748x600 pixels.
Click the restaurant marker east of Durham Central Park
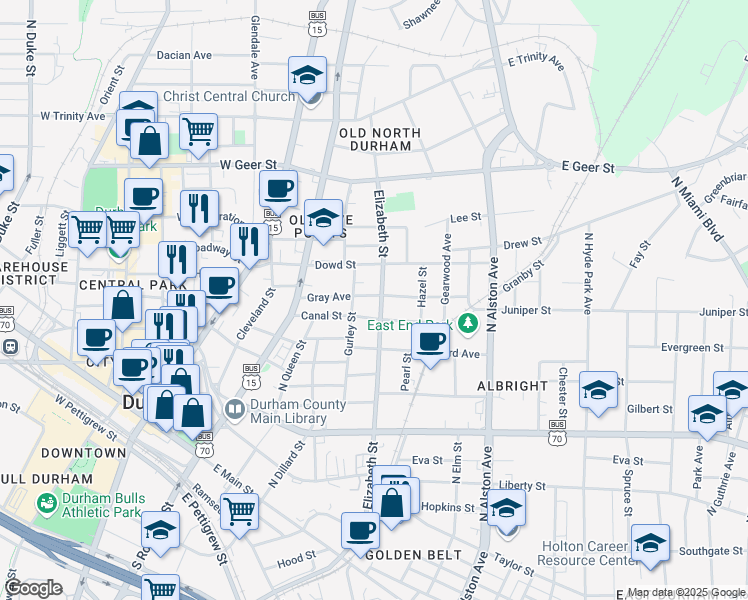(199, 209)
